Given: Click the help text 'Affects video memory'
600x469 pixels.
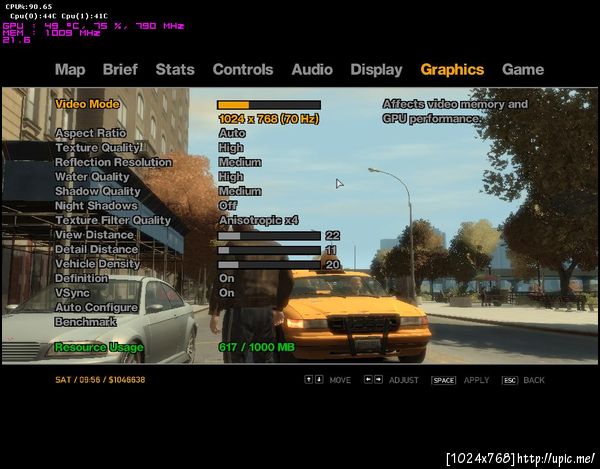Looking at the screenshot, I should click(x=455, y=111).
